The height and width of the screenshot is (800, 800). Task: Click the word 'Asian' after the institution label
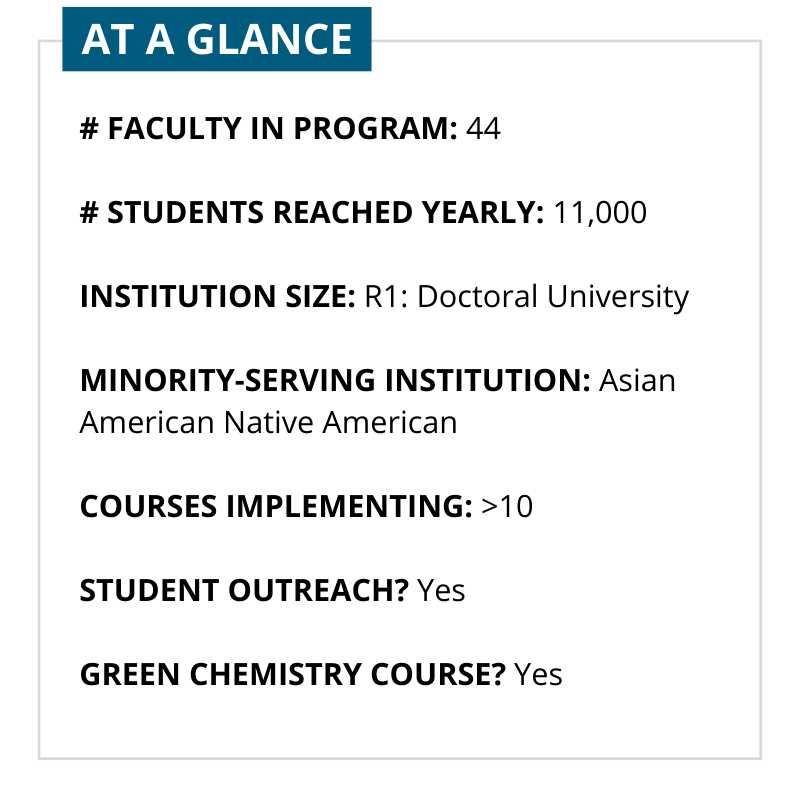(637, 381)
